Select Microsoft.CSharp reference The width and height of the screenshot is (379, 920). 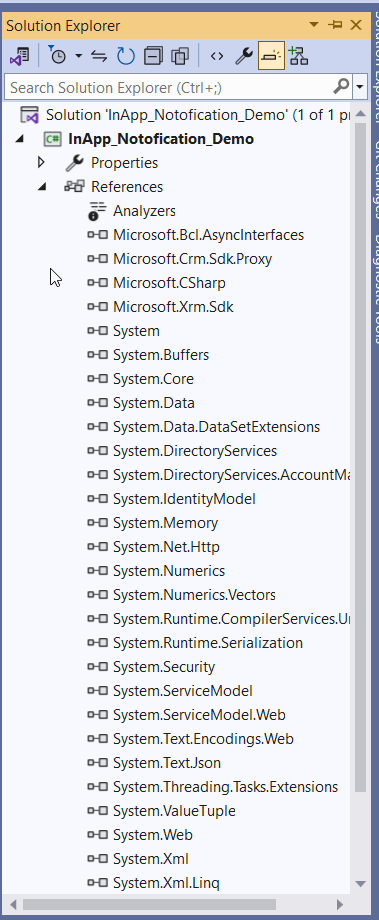[x=169, y=283]
